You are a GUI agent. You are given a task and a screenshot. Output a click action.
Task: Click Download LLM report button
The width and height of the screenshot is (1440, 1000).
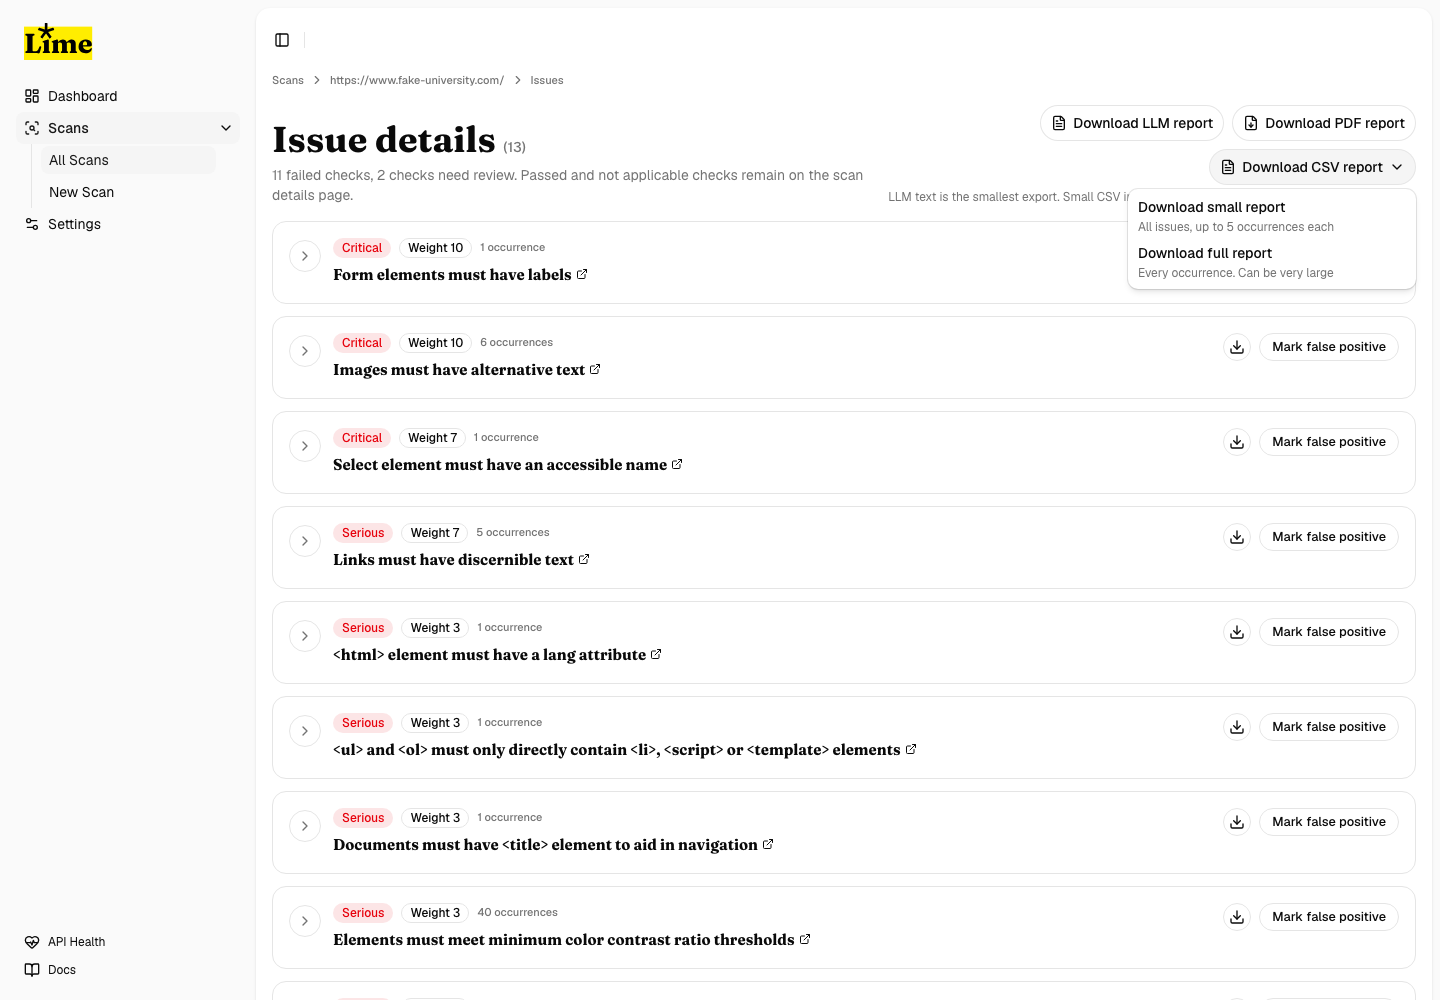tap(1132, 123)
